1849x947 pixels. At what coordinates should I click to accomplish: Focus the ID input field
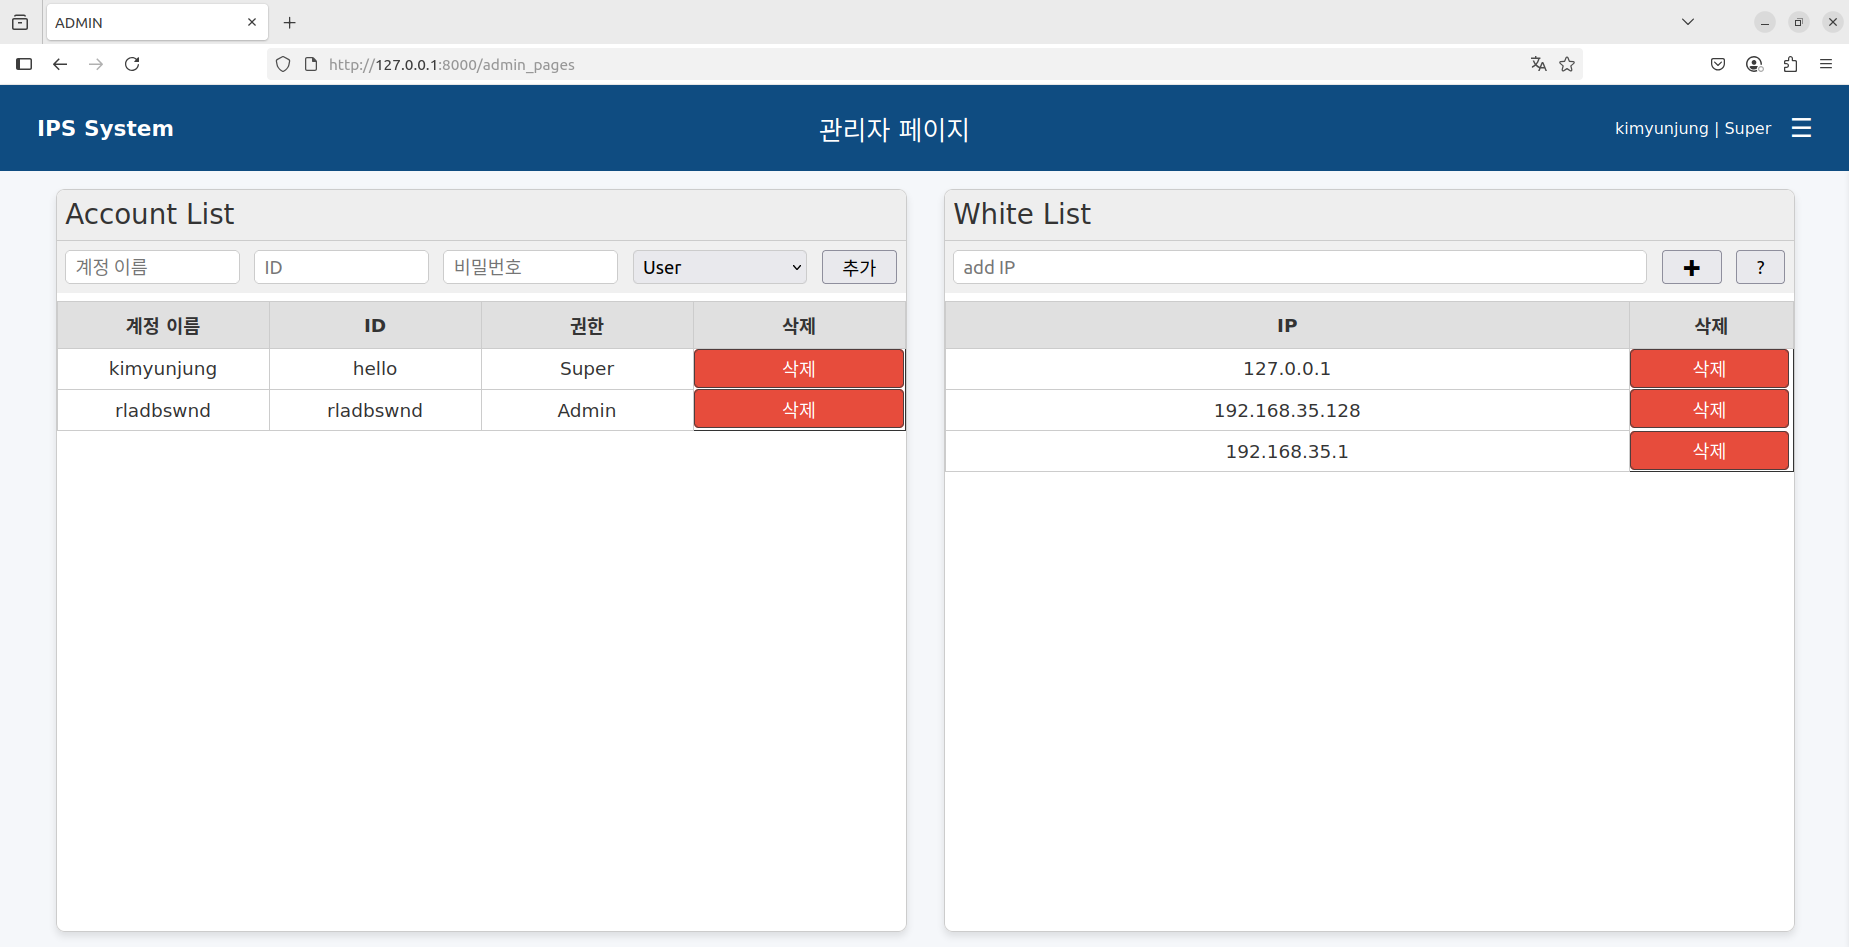(x=341, y=267)
